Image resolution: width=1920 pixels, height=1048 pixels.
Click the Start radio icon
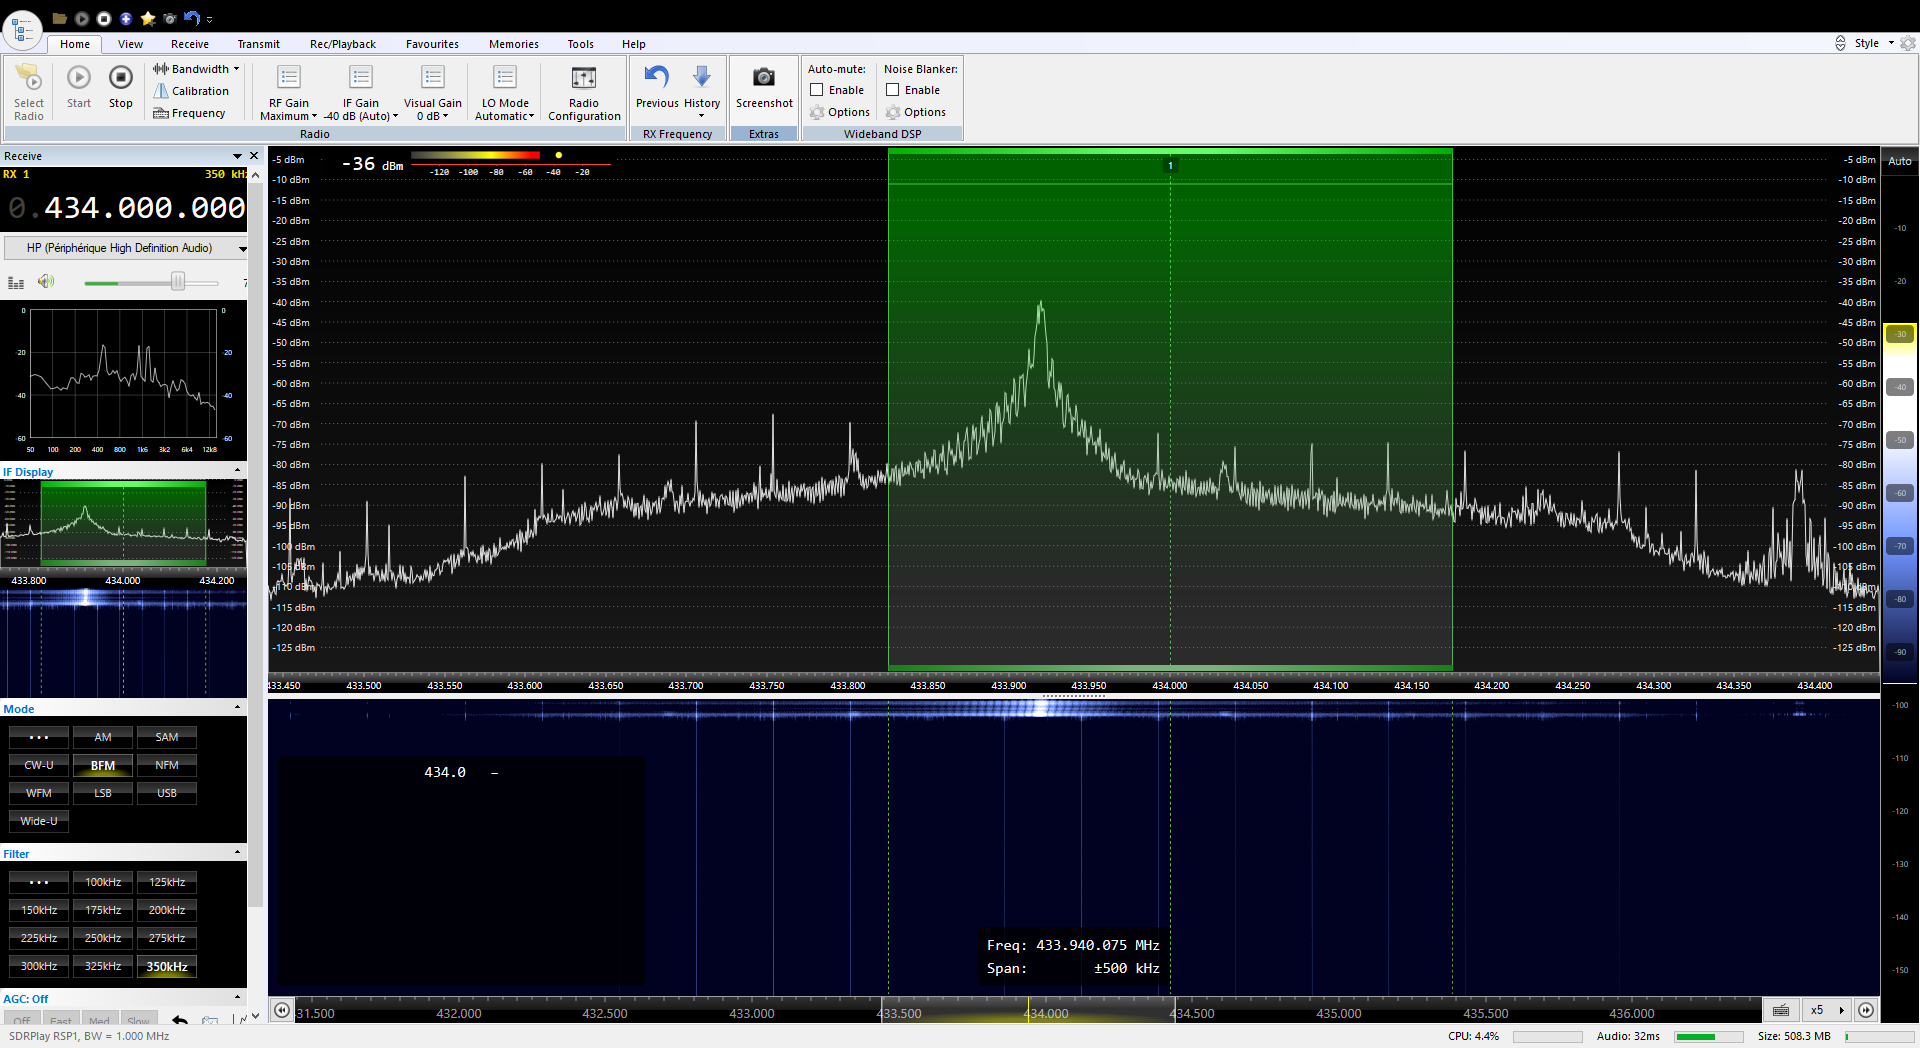tap(79, 78)
